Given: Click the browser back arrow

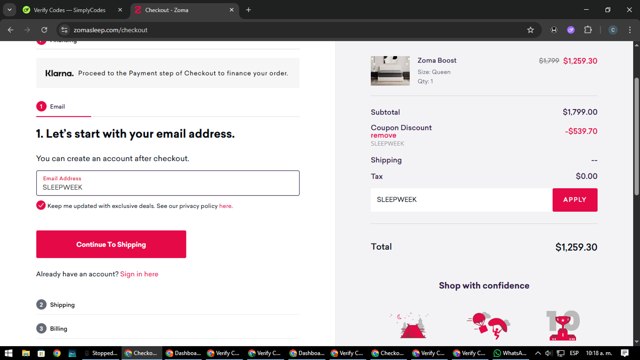Looking at the screenshot, I should 11,30.
